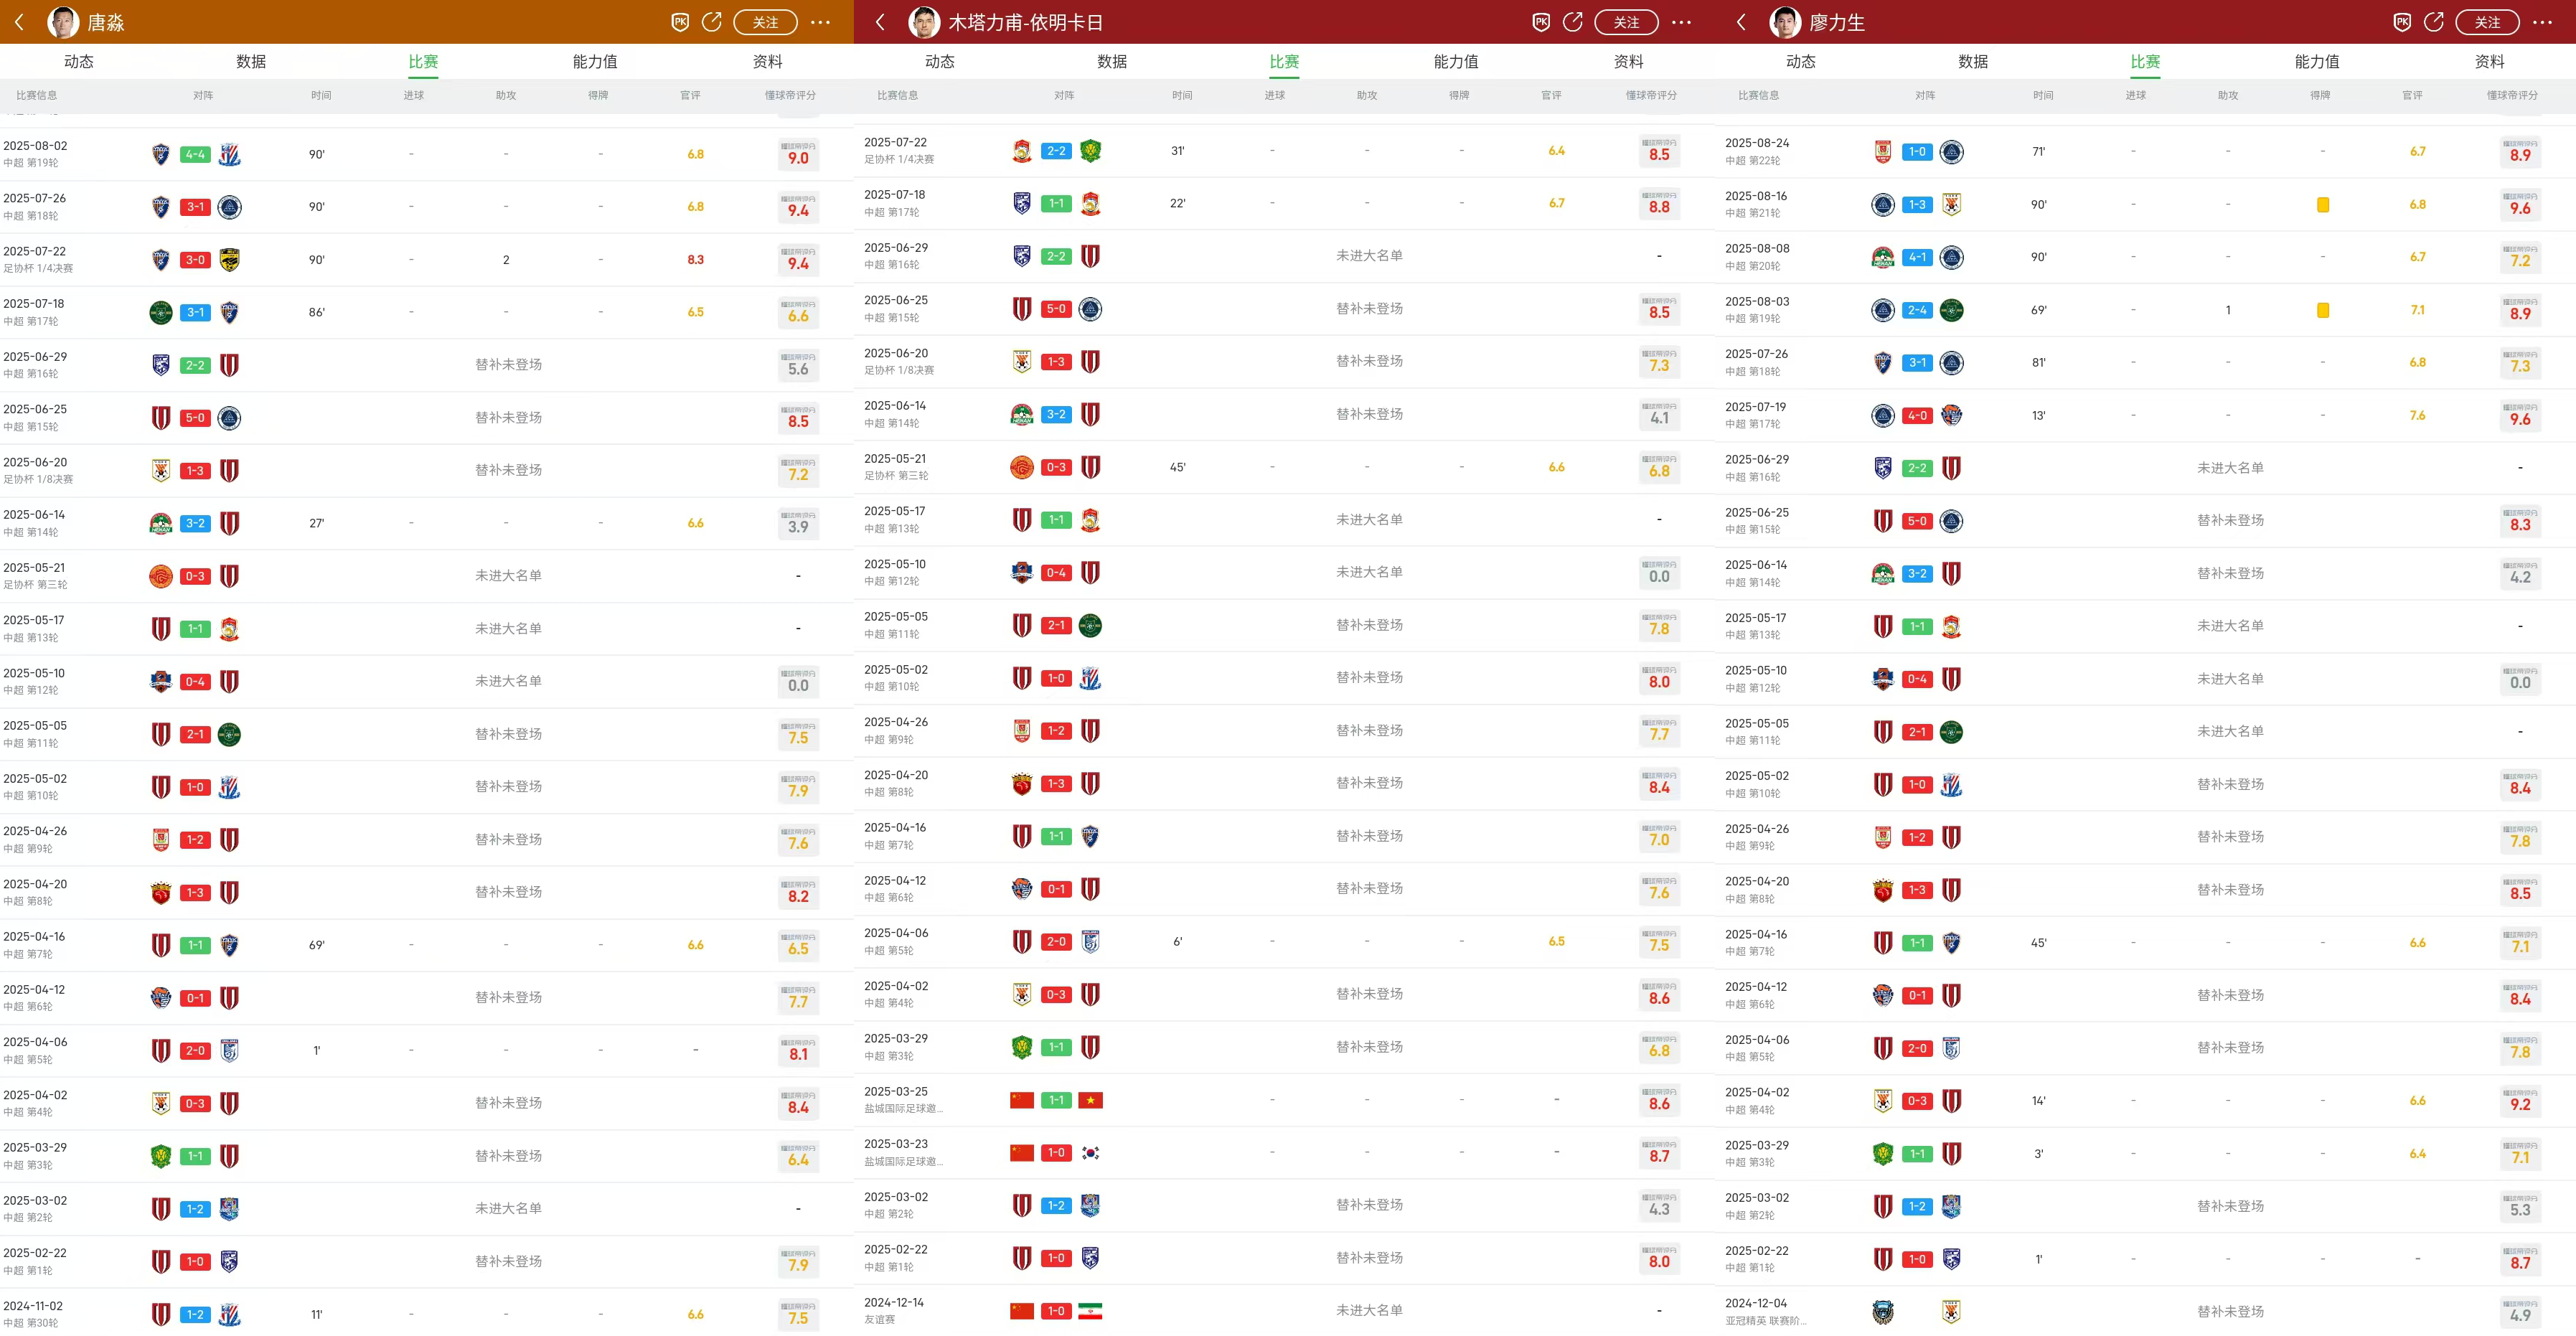Screen dimensions: 2576x1336
Task: Switch to the 数据 tab for 唐淼
Action: [251, 61]
